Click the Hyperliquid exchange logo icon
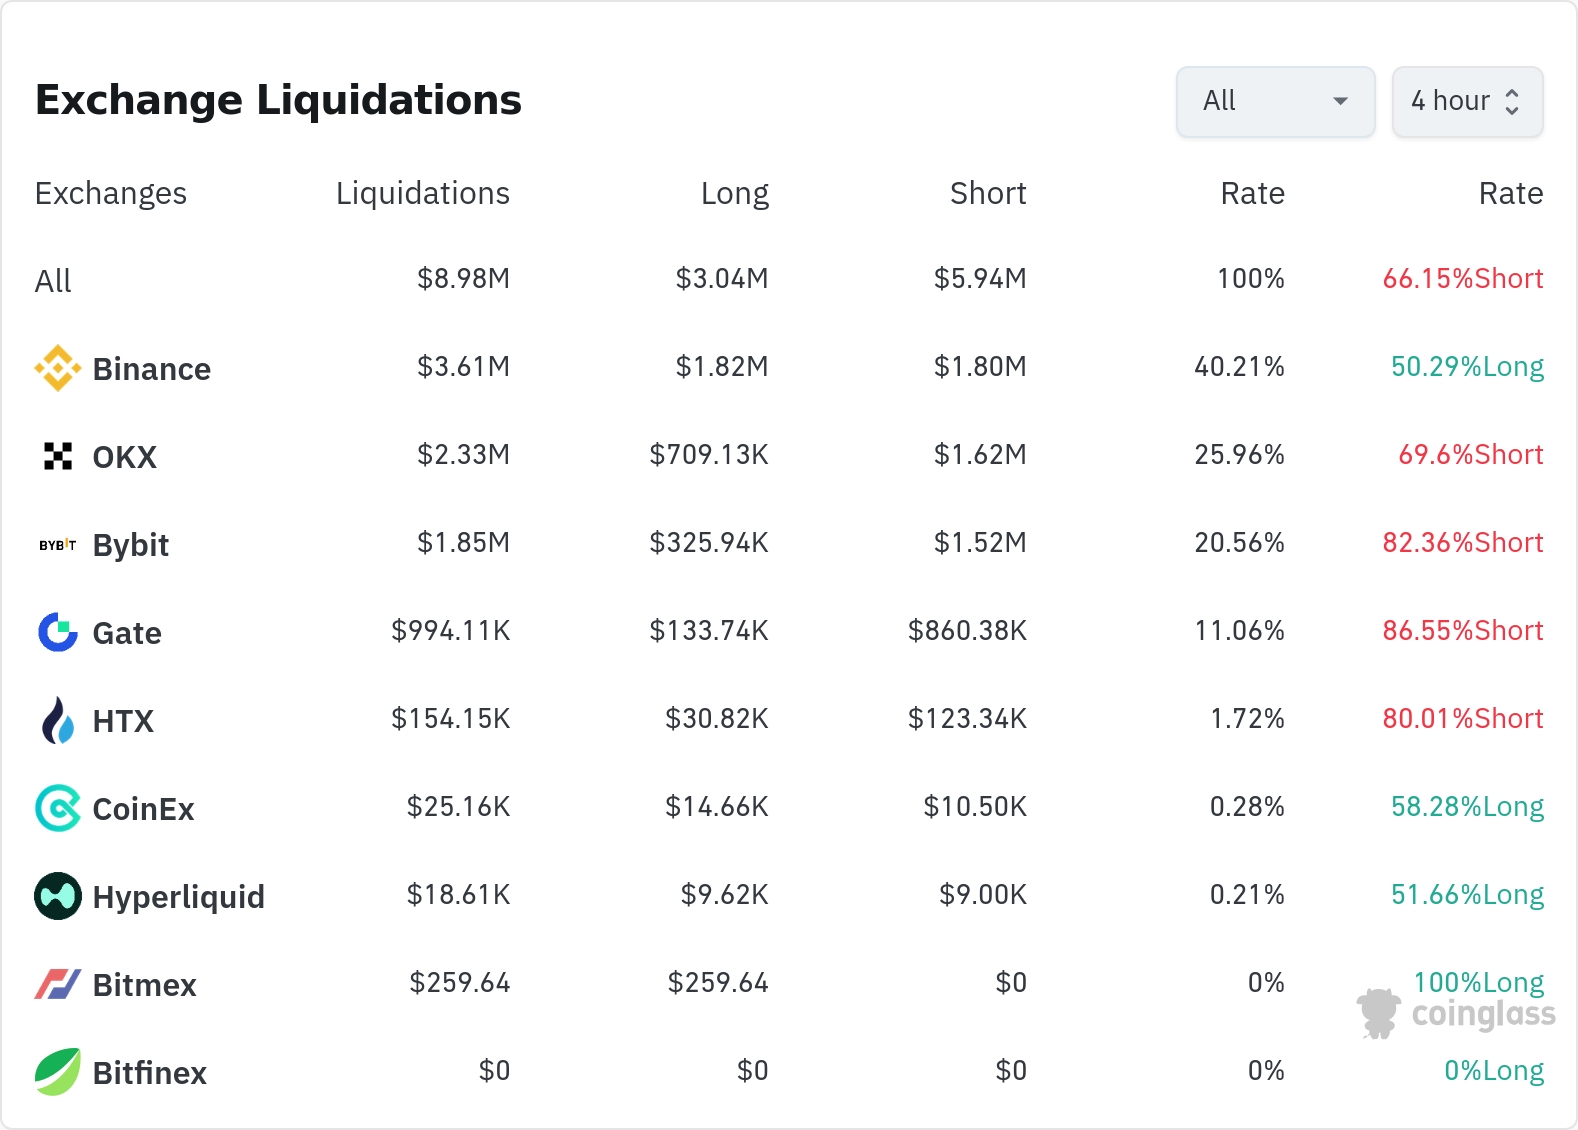This screenshot has width=1578, height=1130. click(x=58, y=896)
